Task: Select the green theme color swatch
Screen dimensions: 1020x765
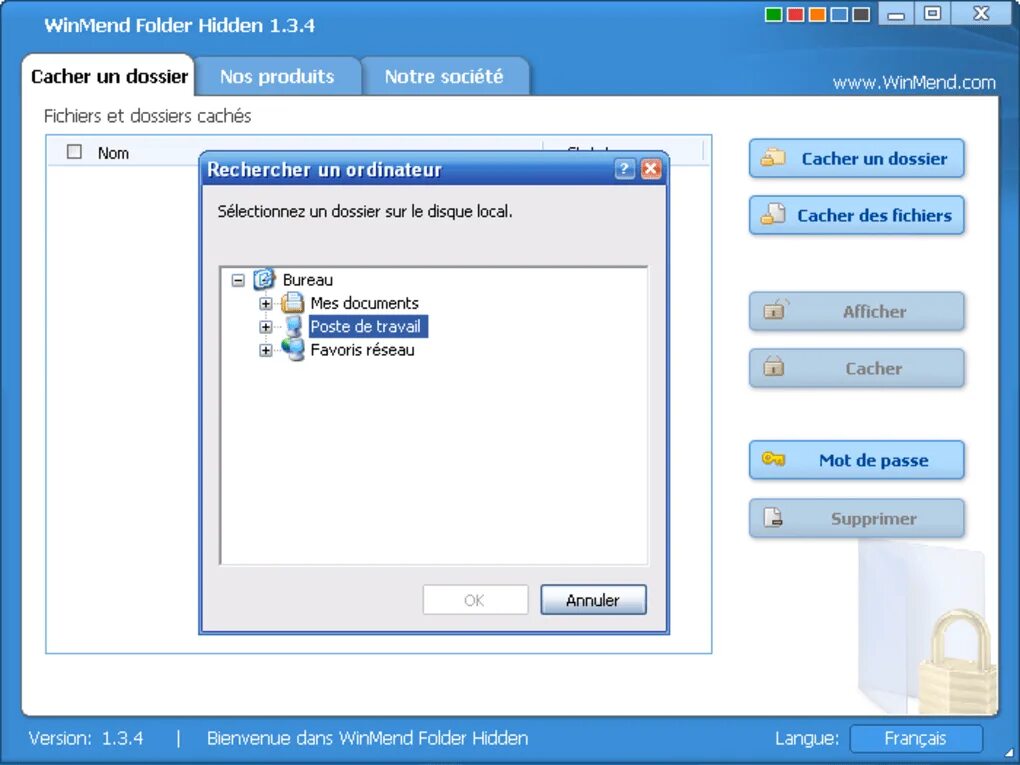Action: [773, 14]
